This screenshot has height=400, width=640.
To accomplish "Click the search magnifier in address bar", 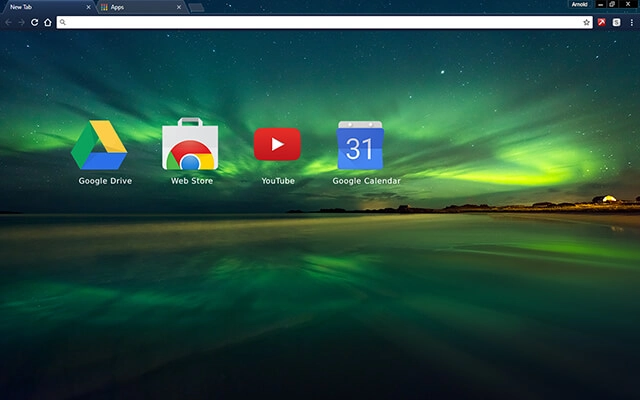I will point(62,22).
